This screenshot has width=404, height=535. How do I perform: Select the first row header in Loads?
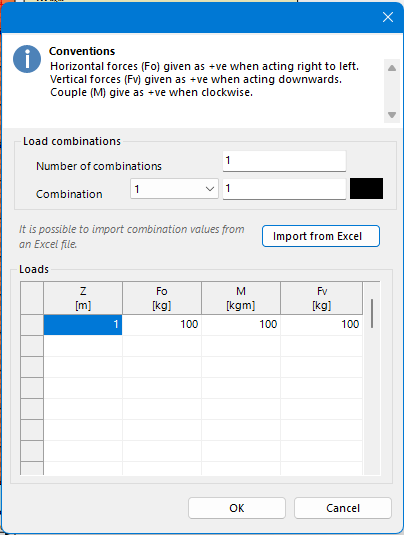(32, 324)
